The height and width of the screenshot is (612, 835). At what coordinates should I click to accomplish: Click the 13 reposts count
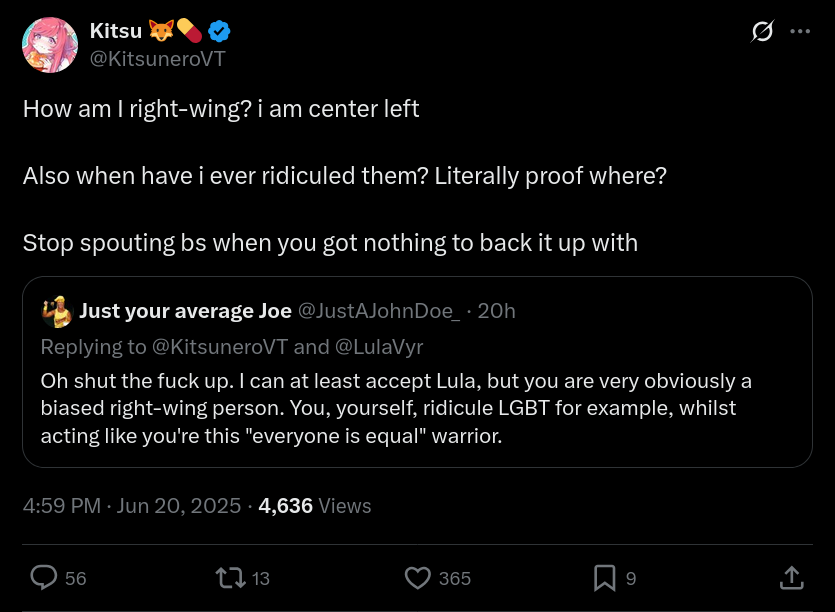point(261,578)
